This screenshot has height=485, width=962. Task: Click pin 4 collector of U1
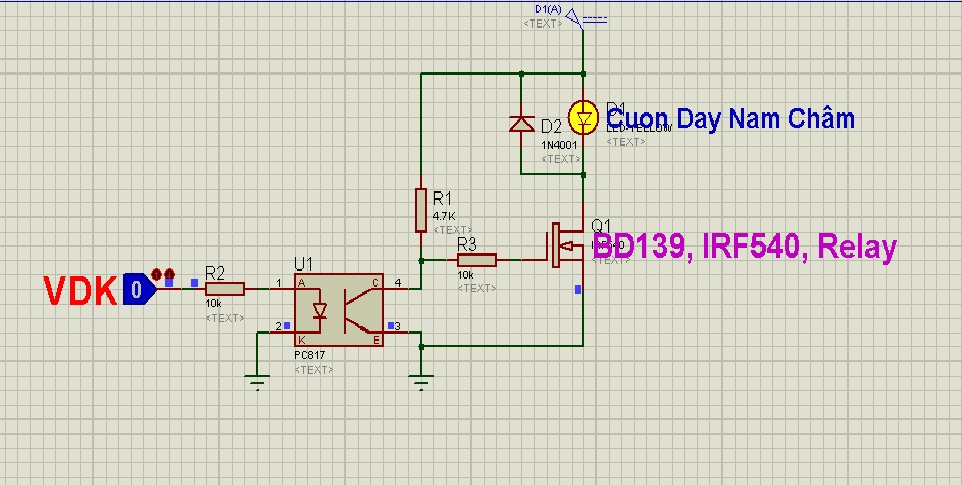(x=398, y=283)
